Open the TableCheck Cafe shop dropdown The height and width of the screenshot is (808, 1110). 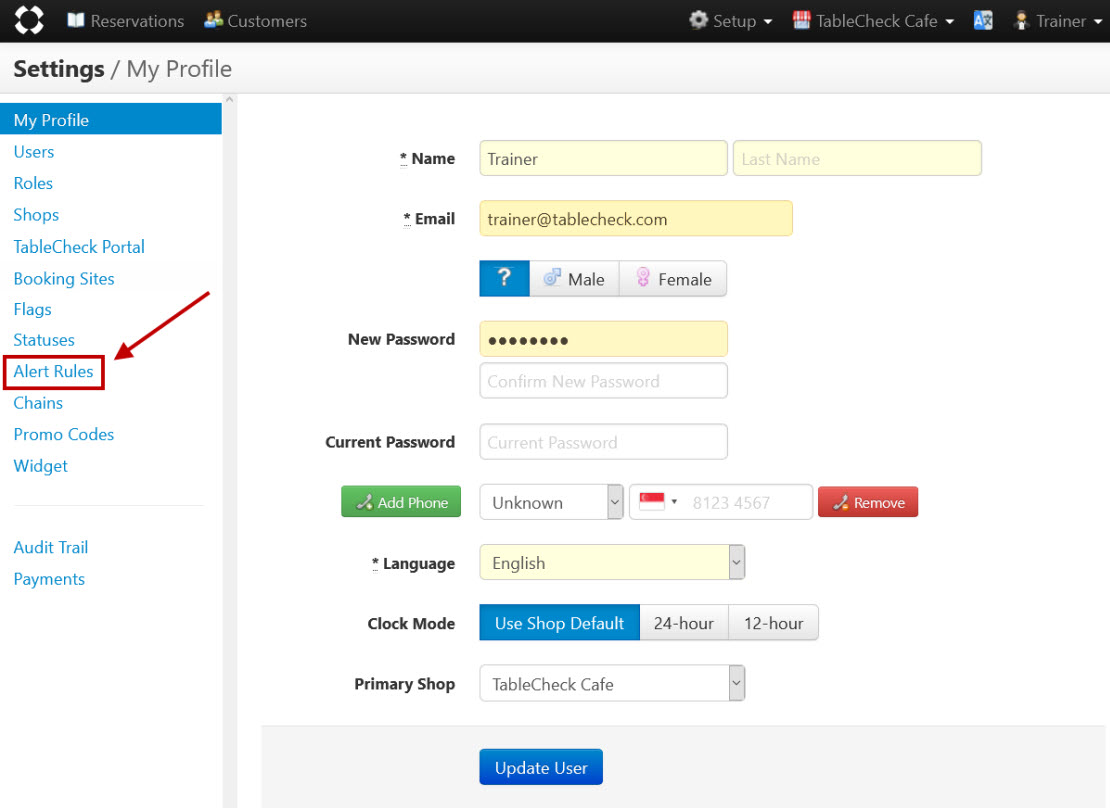874,21
